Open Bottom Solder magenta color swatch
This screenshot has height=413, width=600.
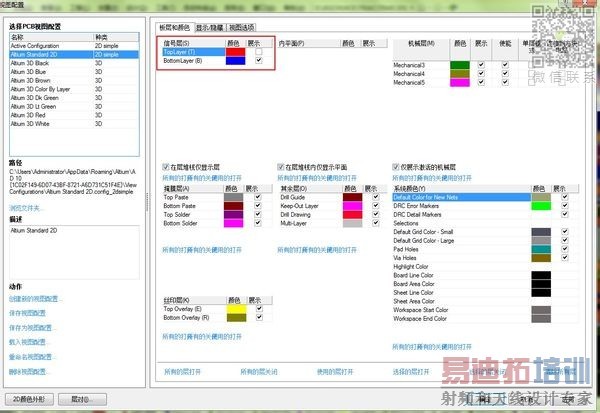[233, 223]
